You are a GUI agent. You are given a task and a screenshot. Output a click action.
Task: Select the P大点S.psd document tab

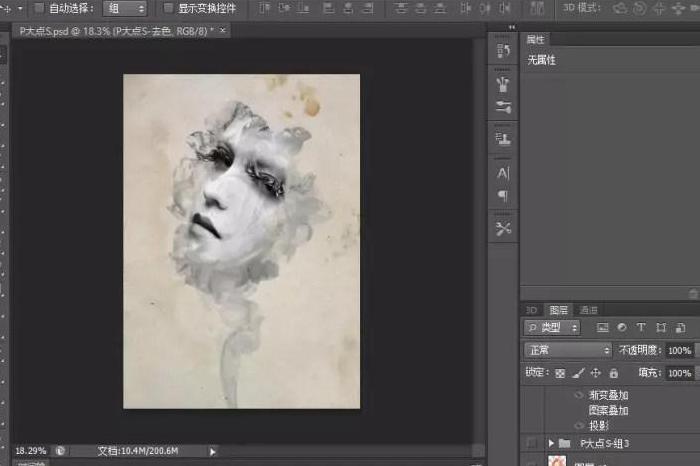116,31
